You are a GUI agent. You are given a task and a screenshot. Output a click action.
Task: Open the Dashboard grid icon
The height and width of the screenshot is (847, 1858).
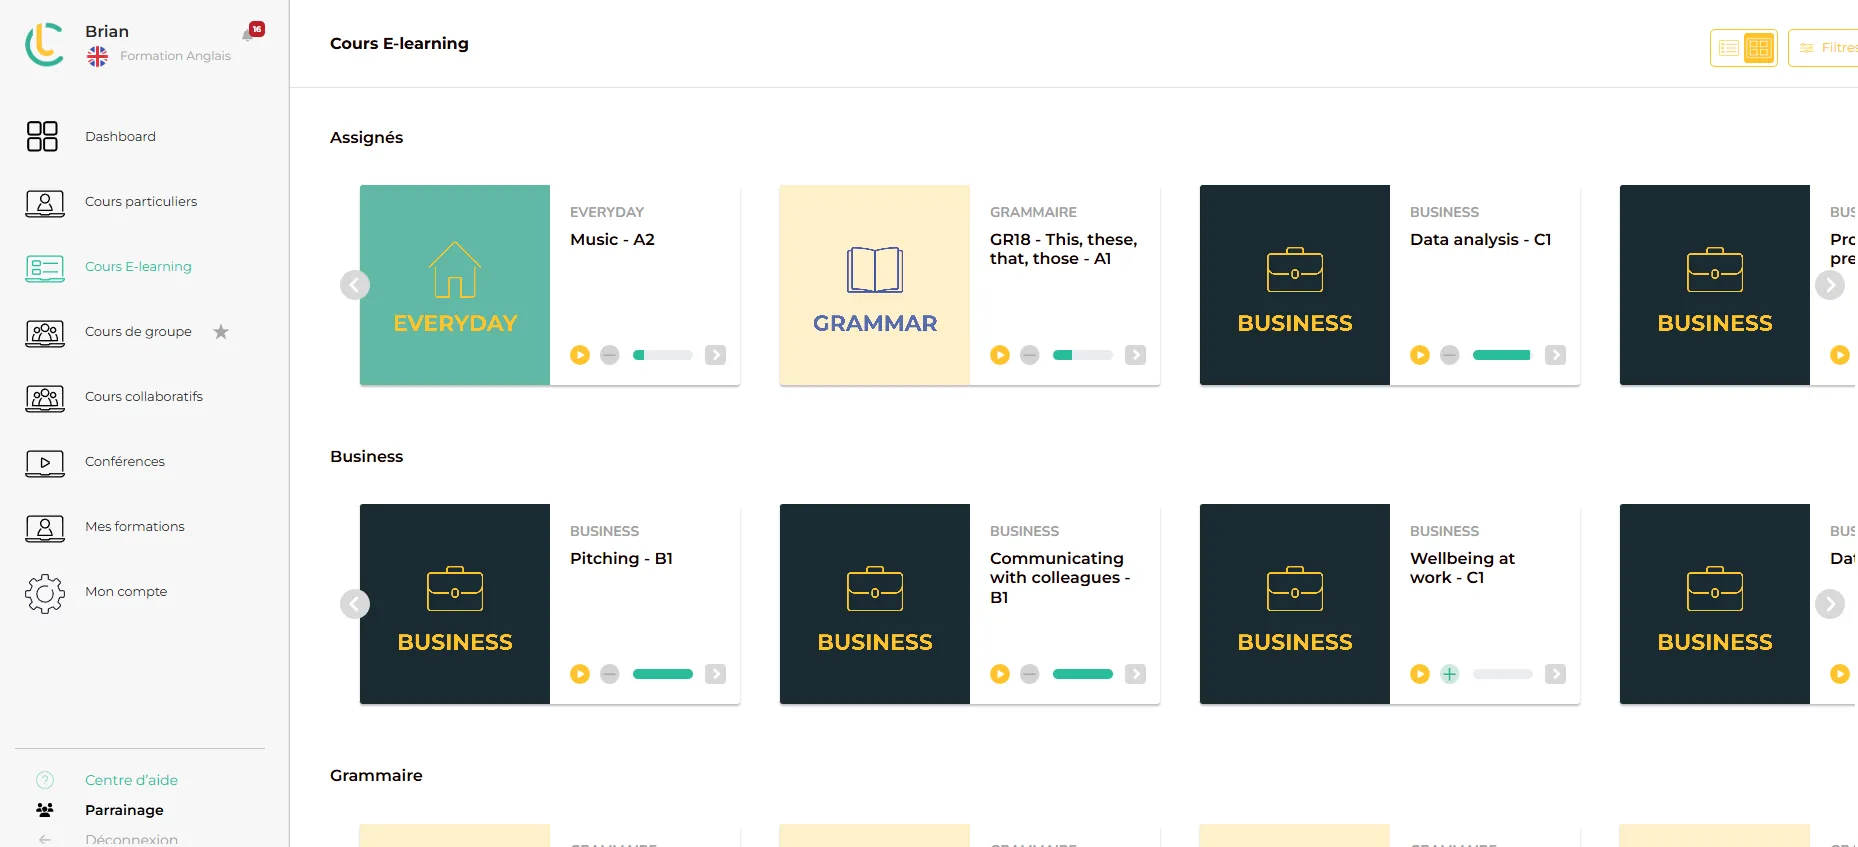42,136
